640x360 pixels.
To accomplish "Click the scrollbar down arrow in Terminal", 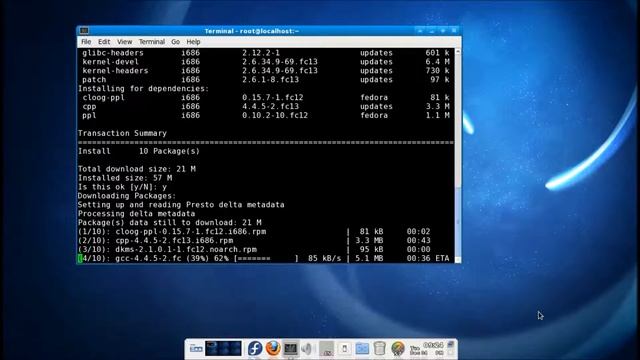I will coord(458,260).
